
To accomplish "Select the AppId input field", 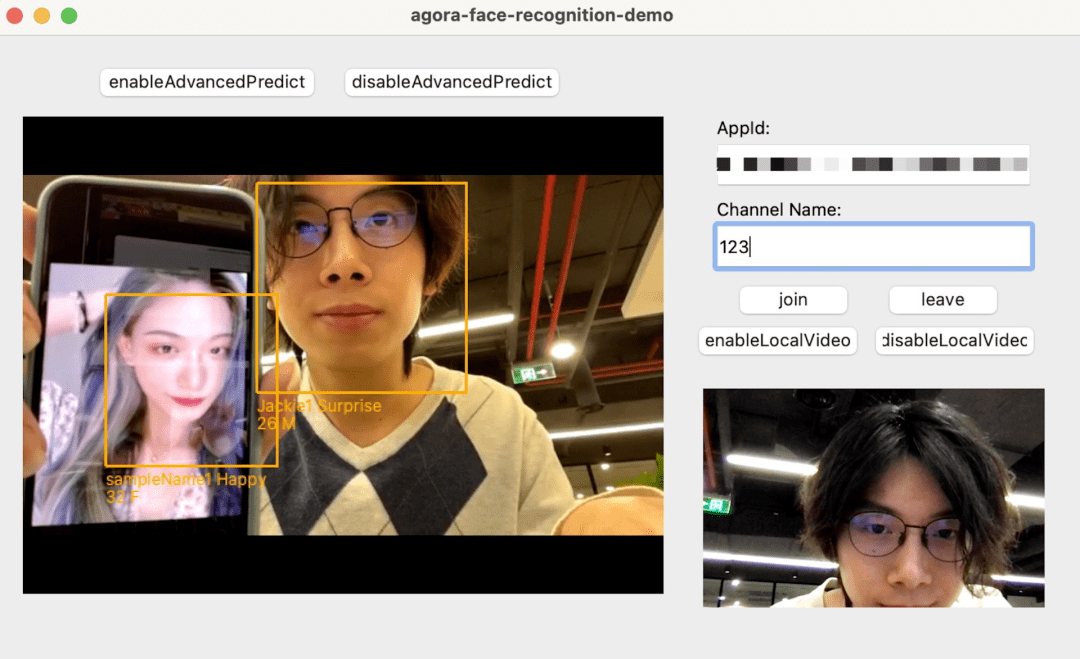I will 873,165.
